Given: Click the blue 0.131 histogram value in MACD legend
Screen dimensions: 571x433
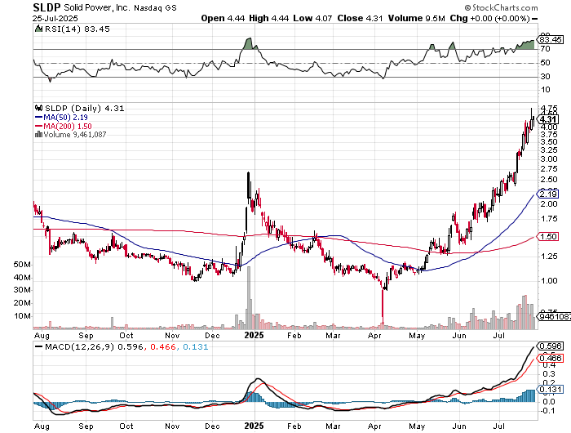Looking at the screenshot, I should point(196,347).
